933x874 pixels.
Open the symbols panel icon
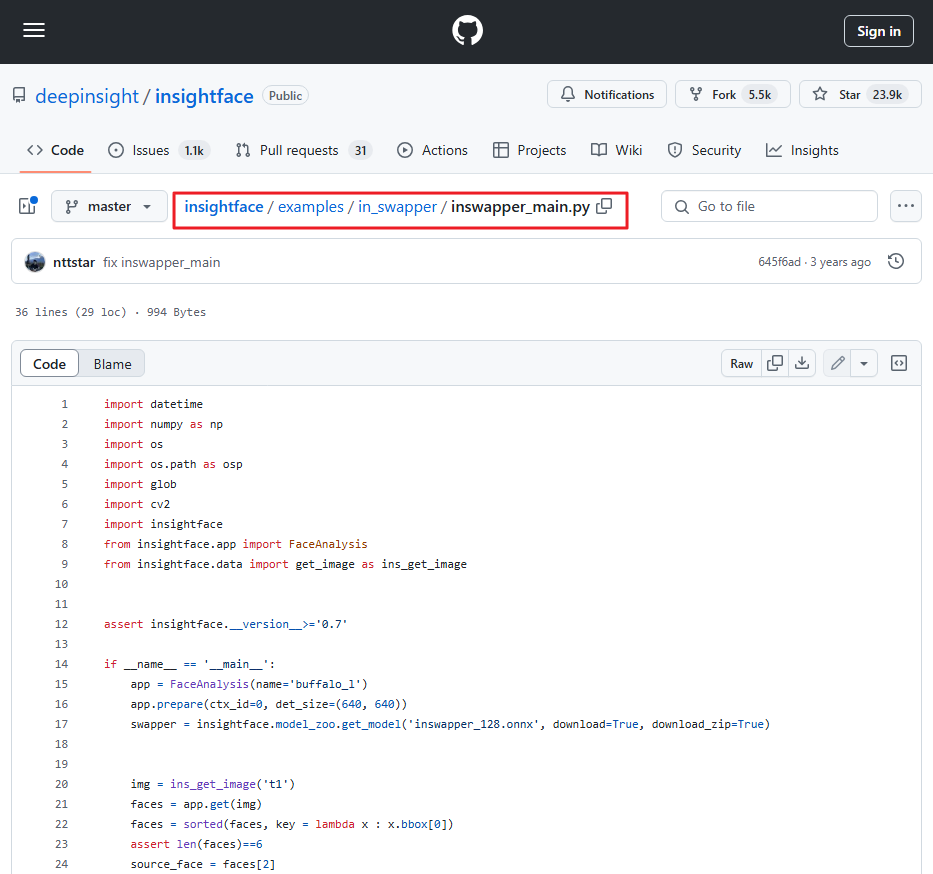[898, 364]
